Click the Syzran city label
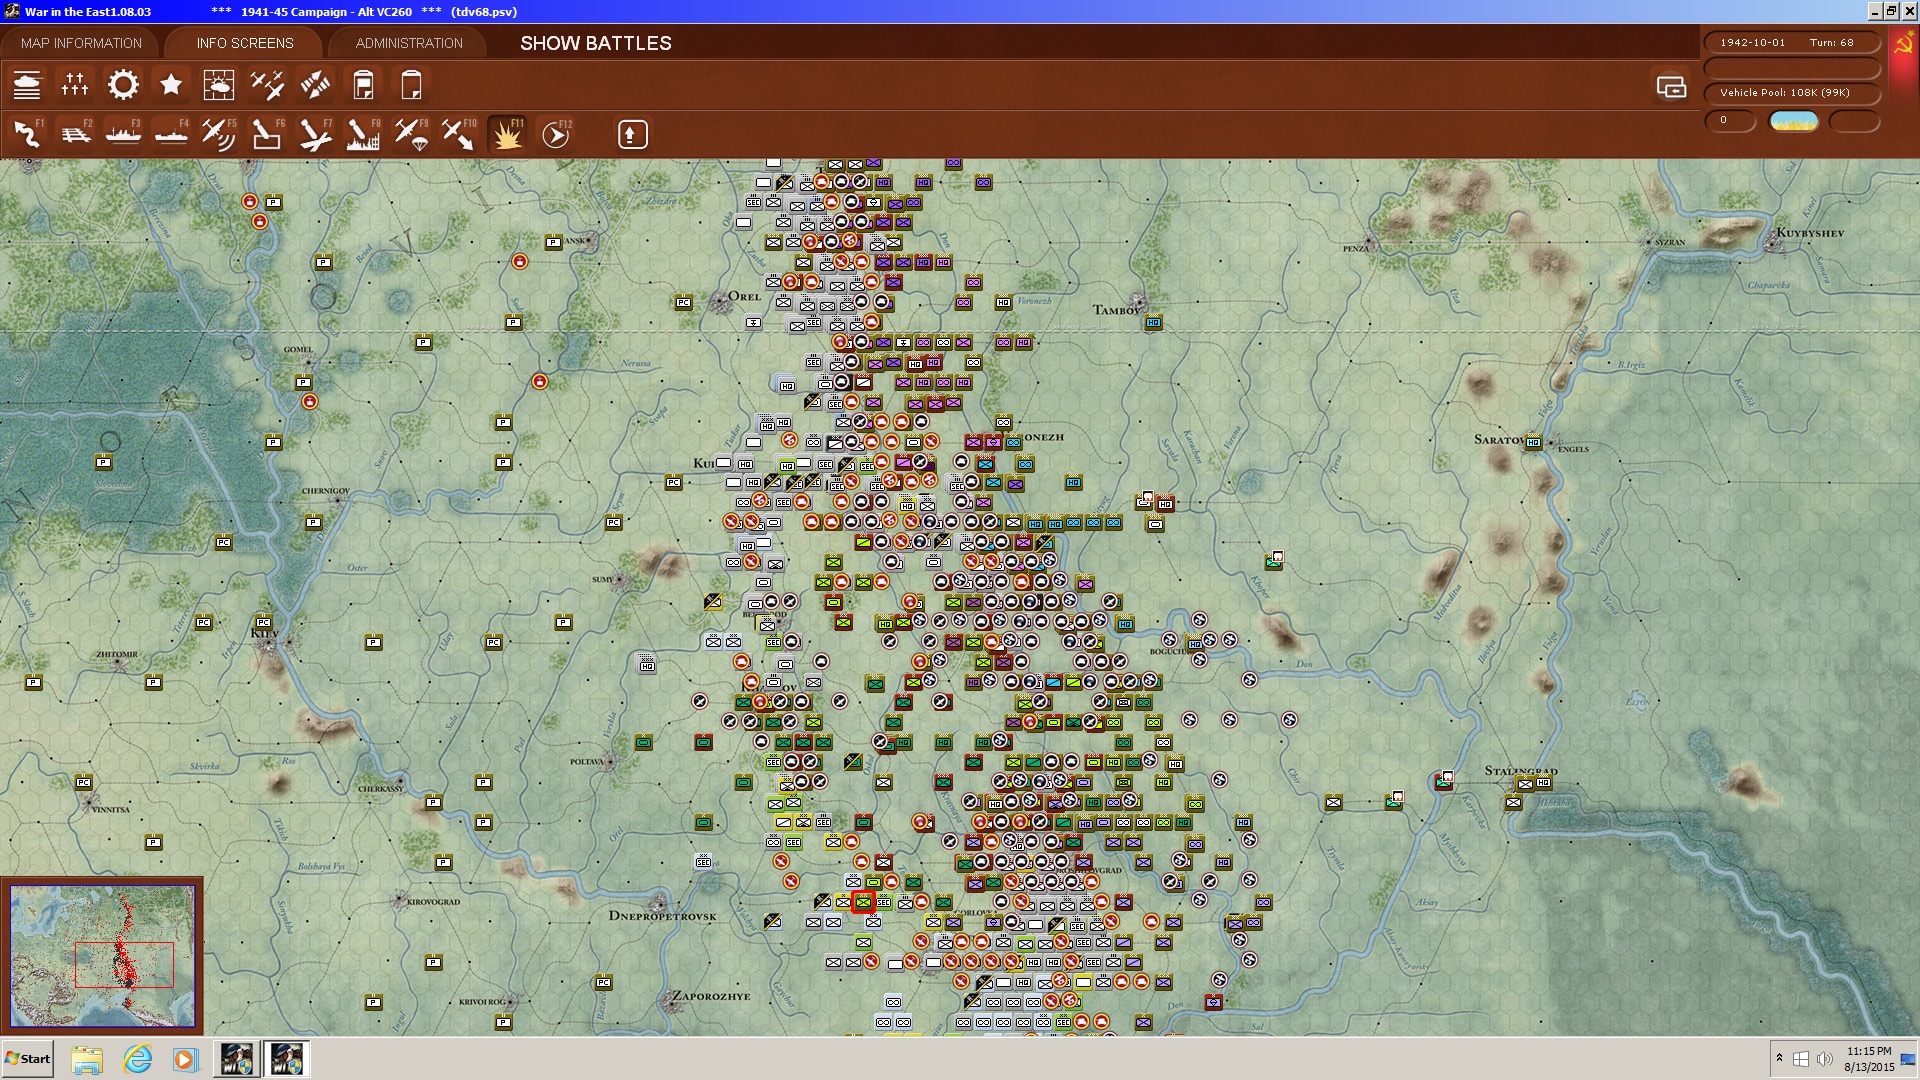1920x1080 pixels. (x=1670, y=242)
